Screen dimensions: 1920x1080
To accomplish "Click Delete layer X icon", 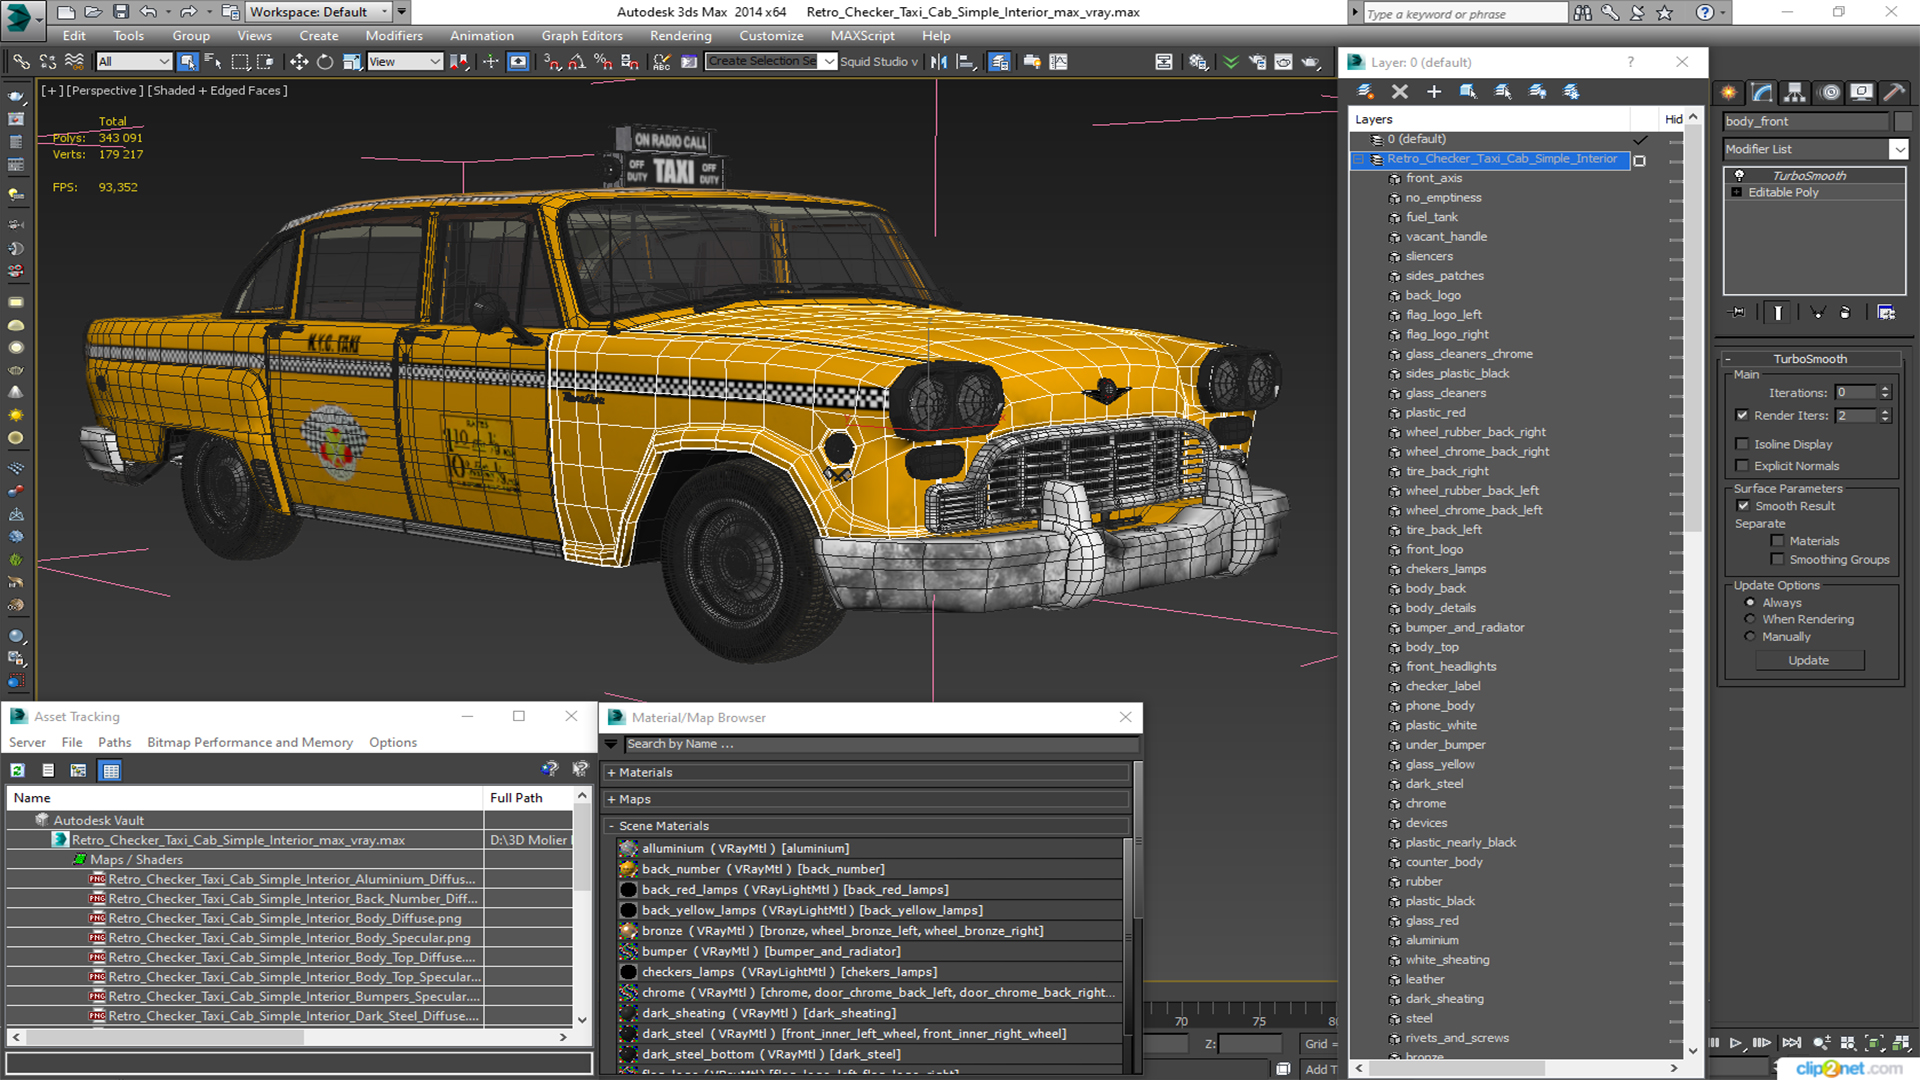I will coord(1400,92).
